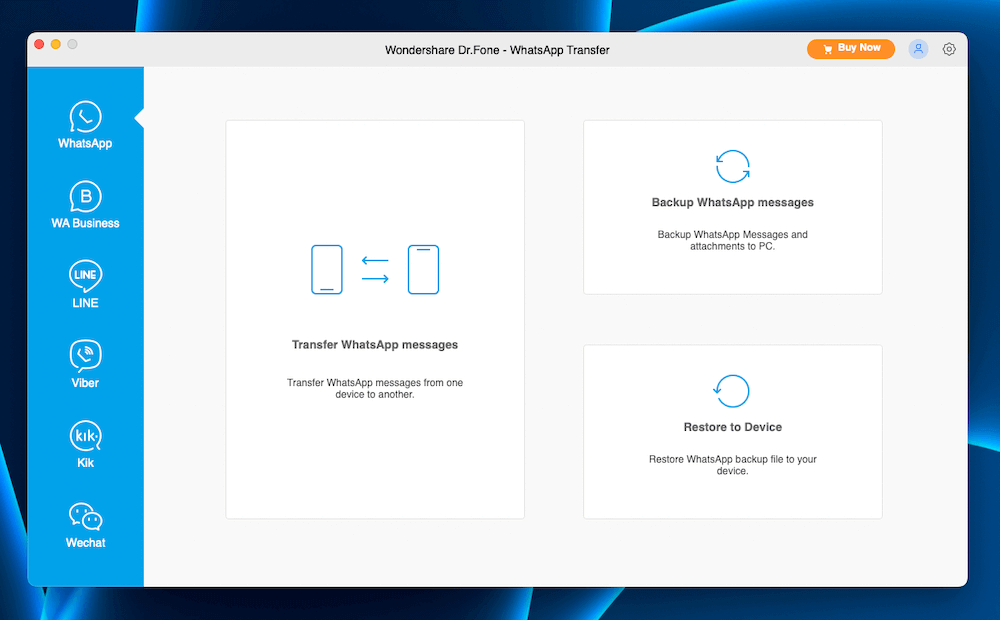
Task: Click the "WhatsApp" sidebar label
Action: [x=85, y=144]
